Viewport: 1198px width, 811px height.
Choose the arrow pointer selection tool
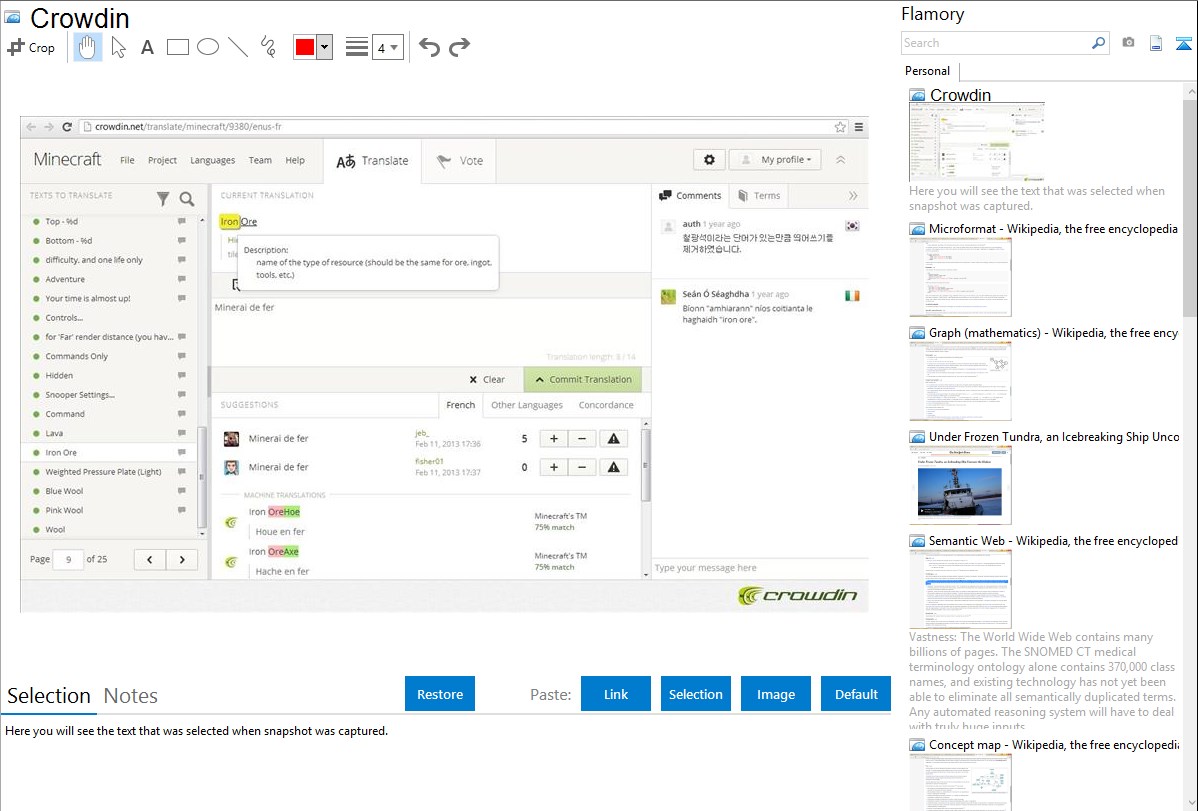[118, 47]
